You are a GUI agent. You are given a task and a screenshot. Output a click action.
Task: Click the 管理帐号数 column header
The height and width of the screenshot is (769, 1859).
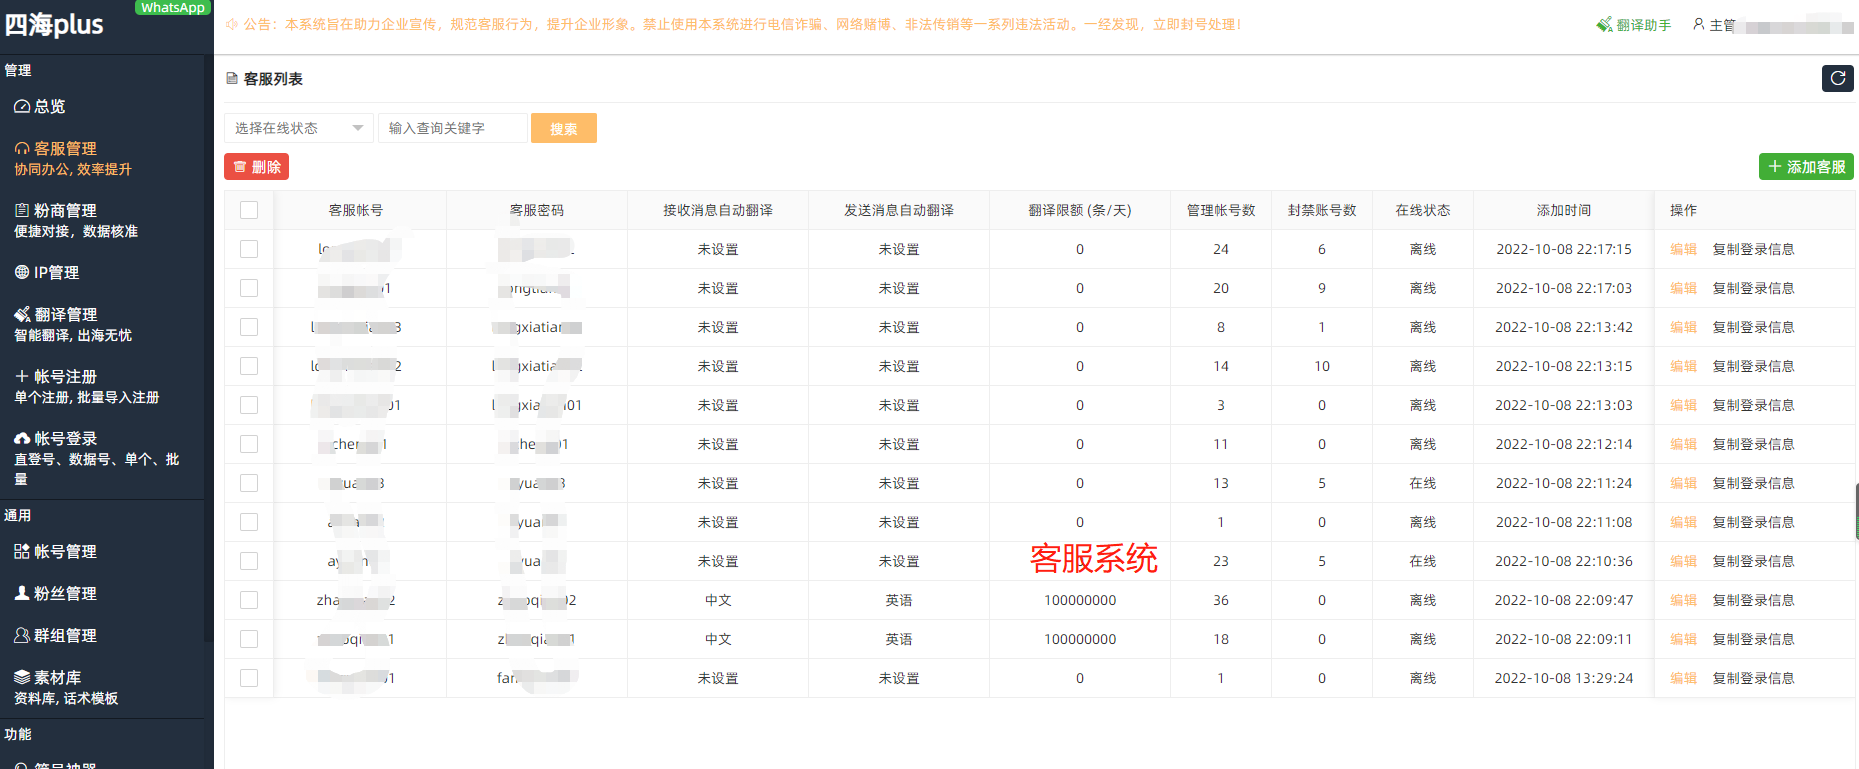coord(1221,210)
